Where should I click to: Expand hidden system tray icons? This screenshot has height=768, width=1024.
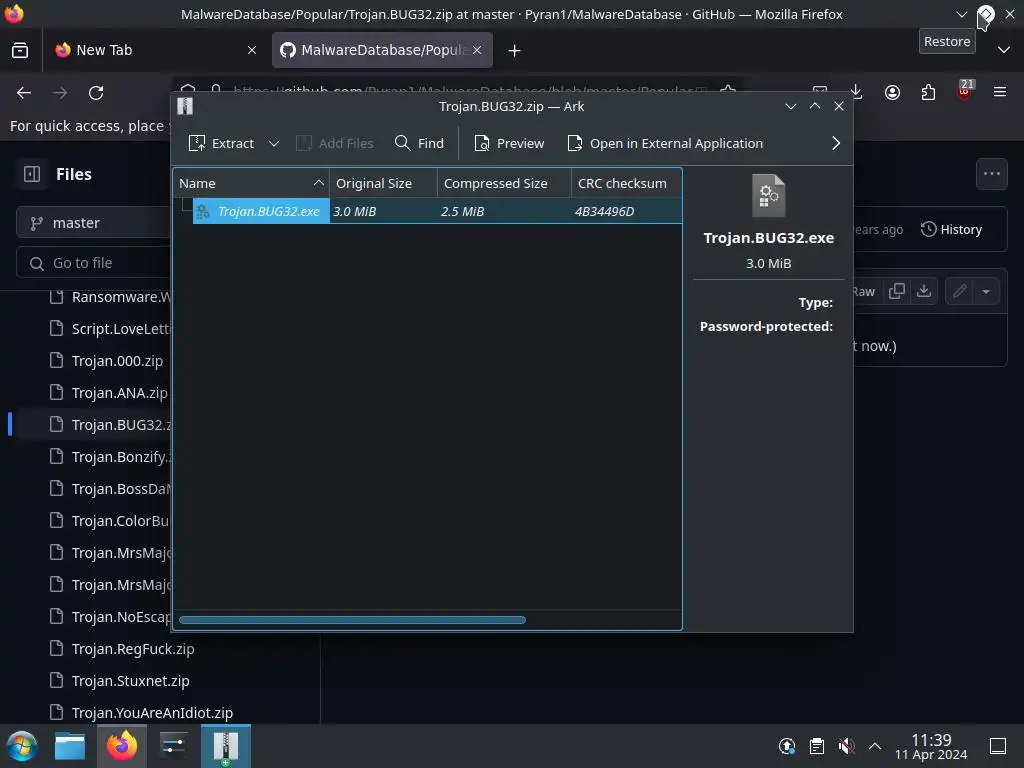[x=875, y=746]
